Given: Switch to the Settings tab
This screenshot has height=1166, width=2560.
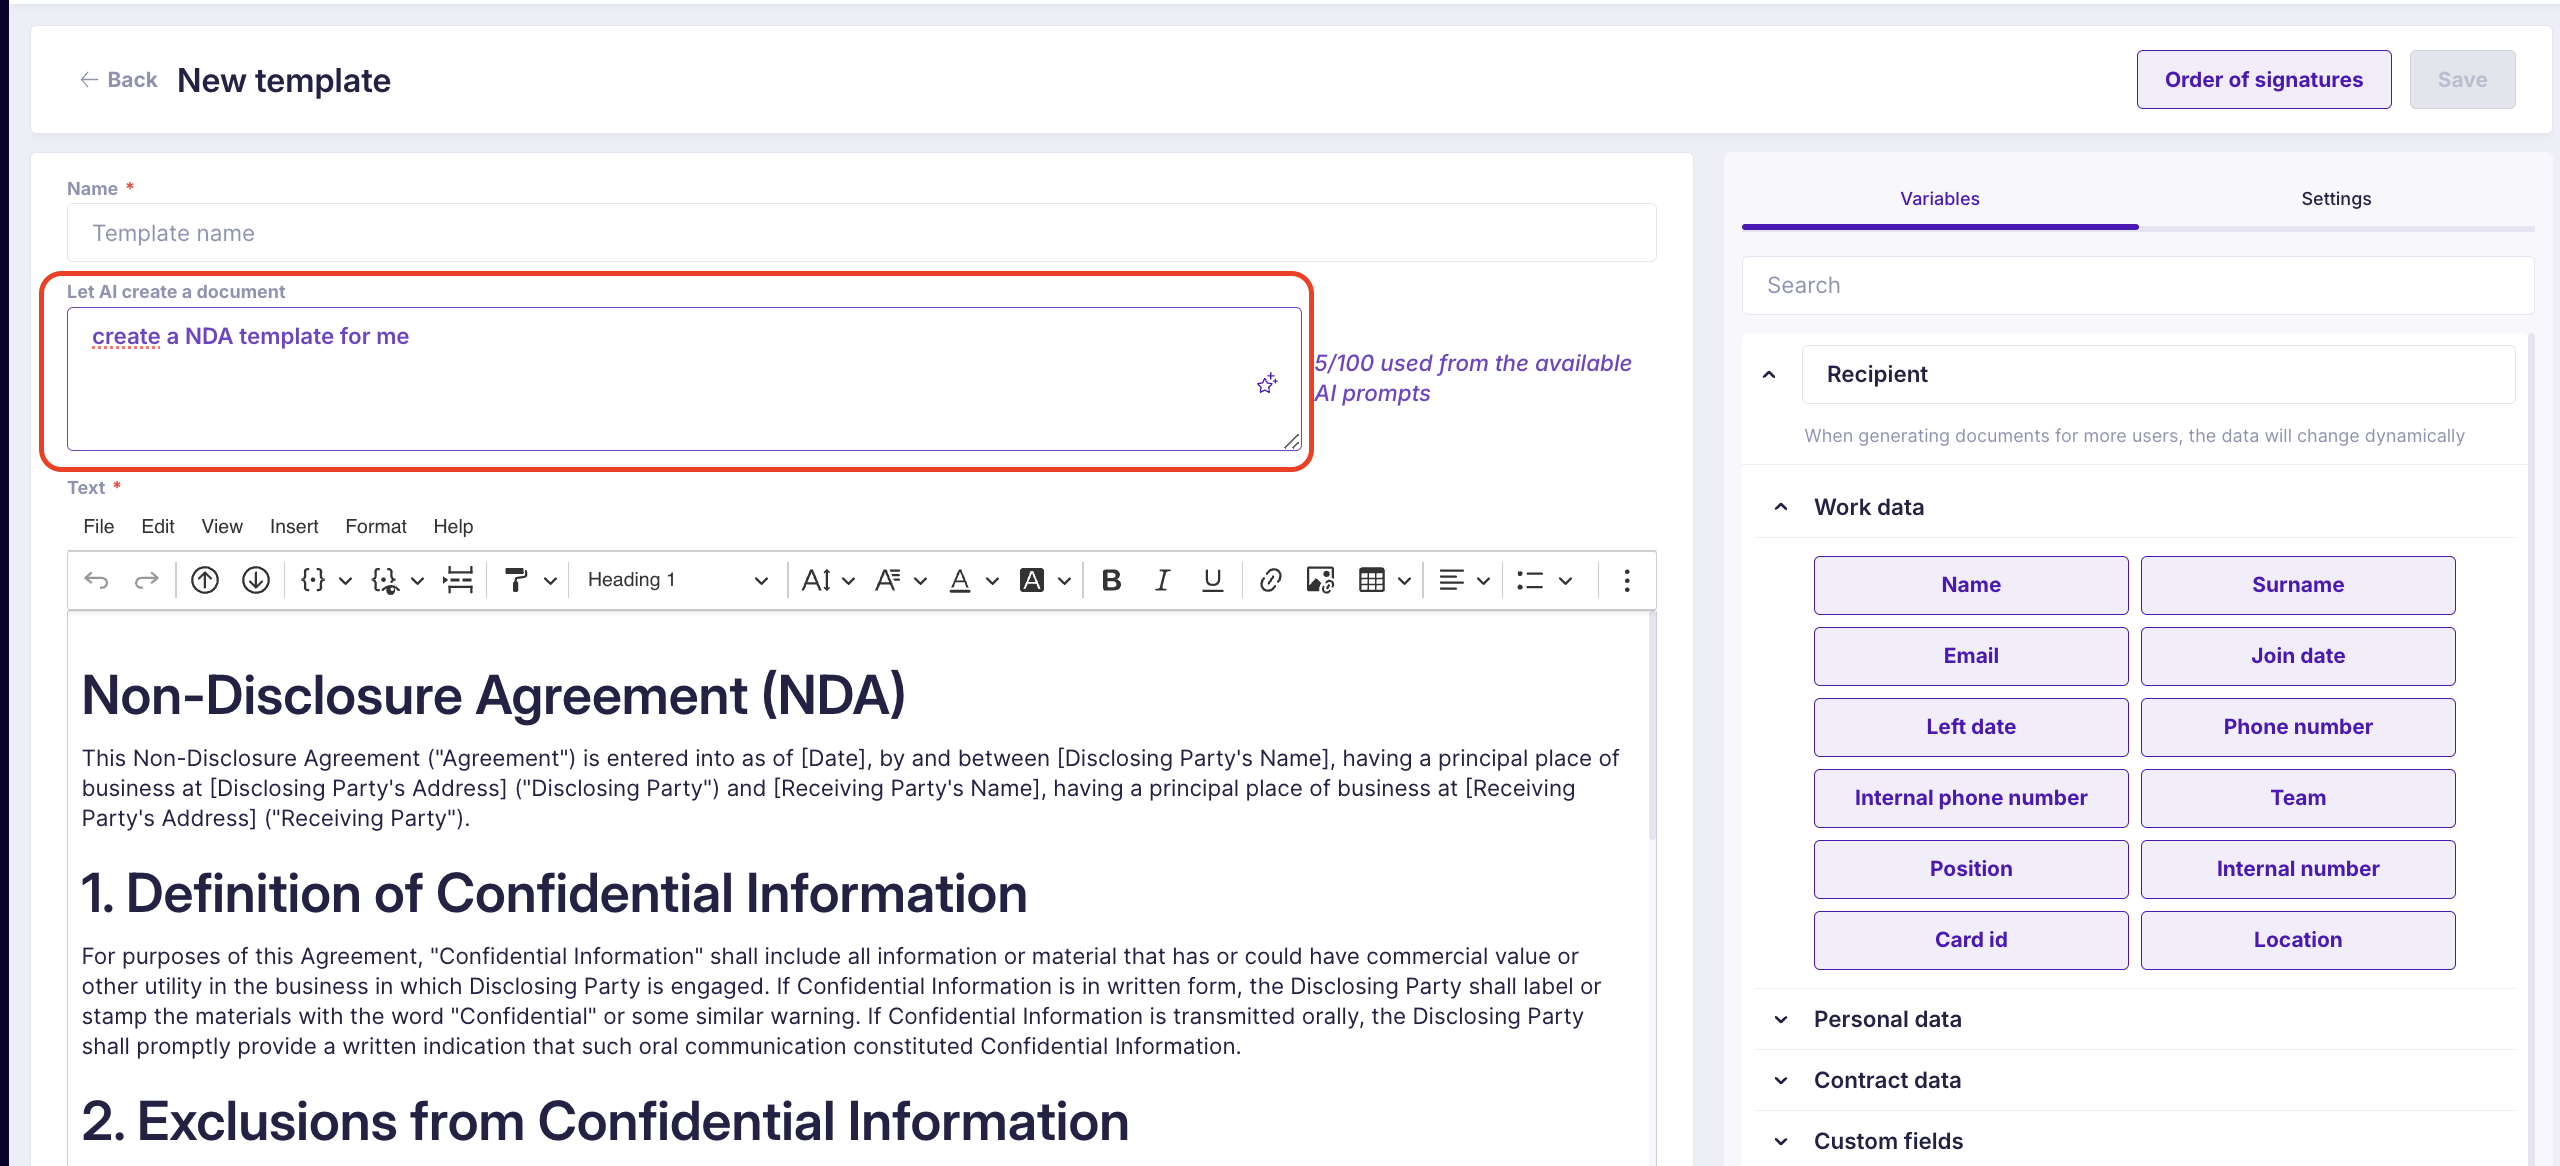Looking at the screenshot, I should pyautogui.click(x=2336, y=199).
